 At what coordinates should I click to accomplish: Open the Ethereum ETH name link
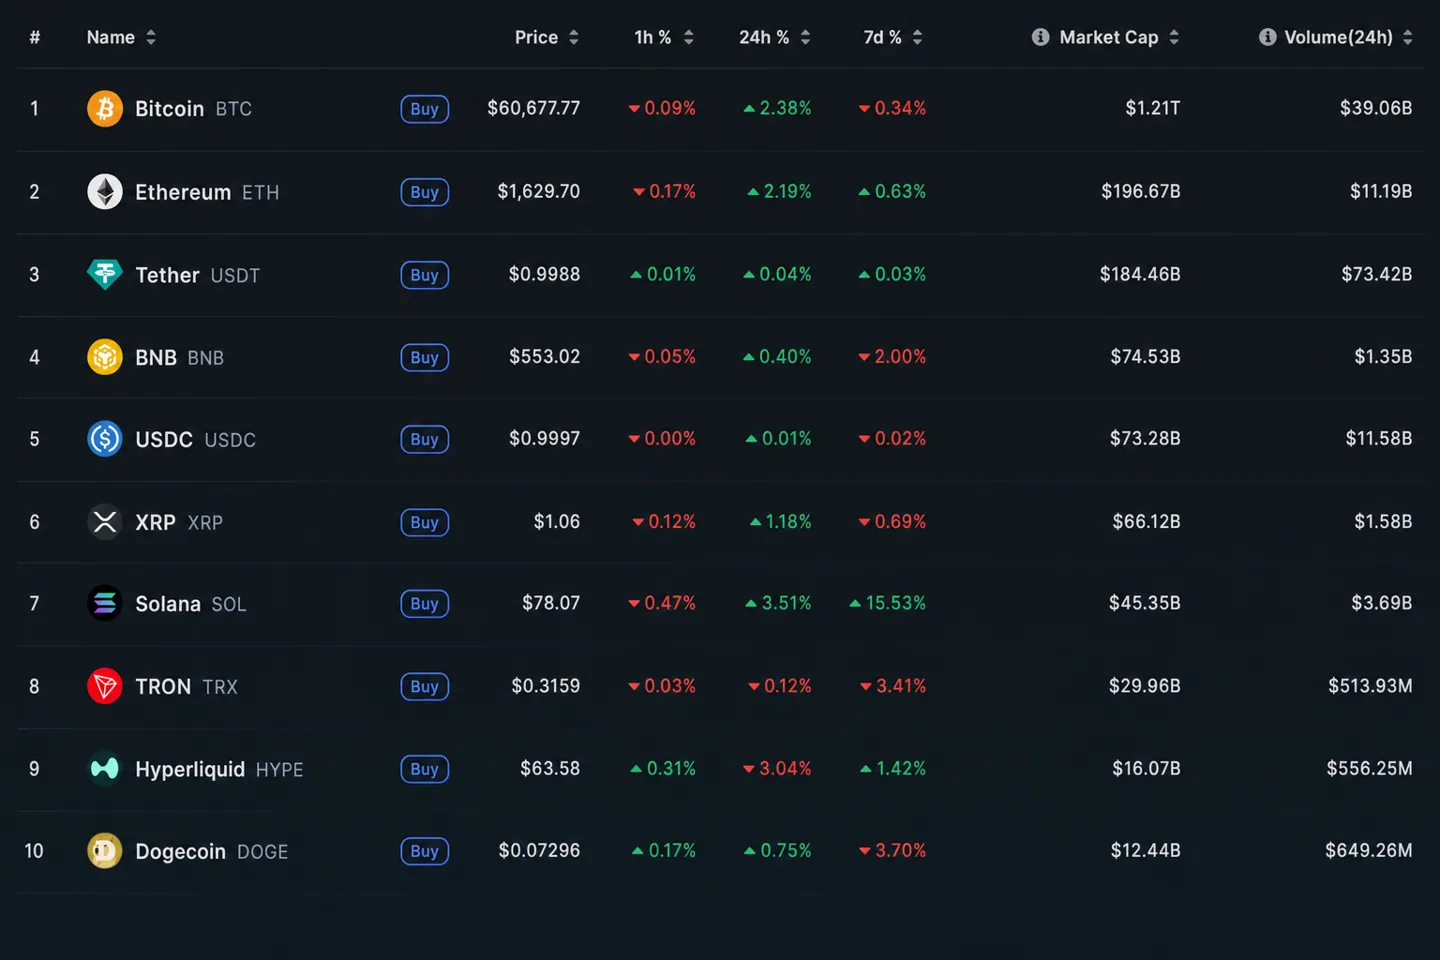coord(207,192)
